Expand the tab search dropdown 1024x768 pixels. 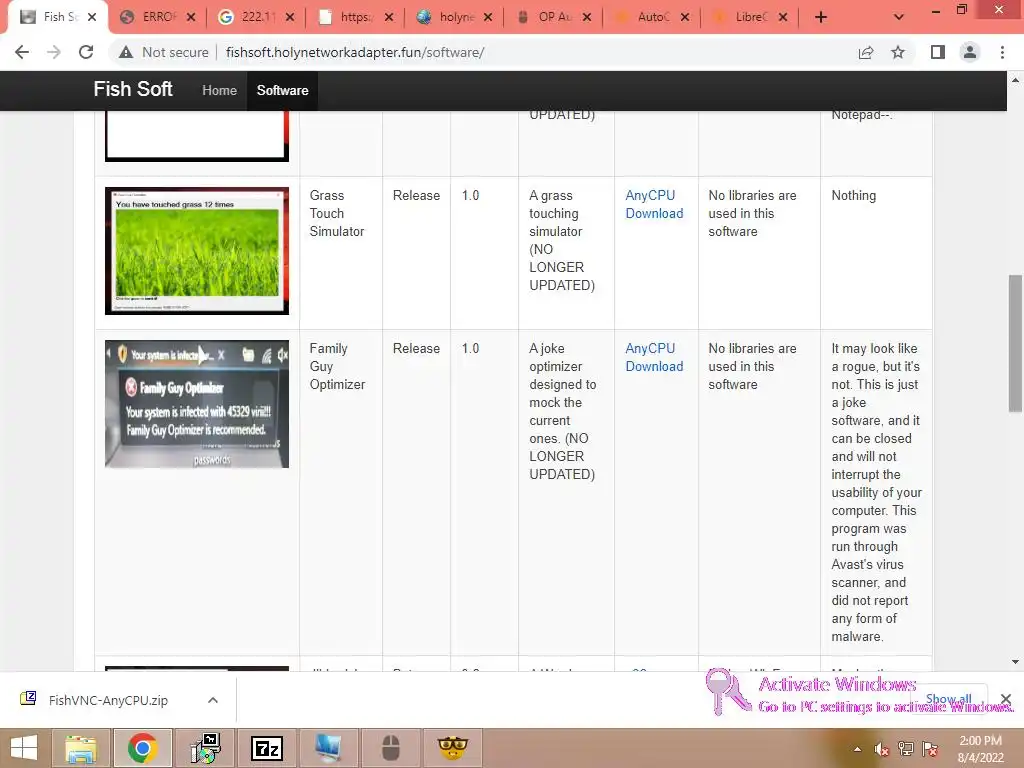tap(899, 17)
